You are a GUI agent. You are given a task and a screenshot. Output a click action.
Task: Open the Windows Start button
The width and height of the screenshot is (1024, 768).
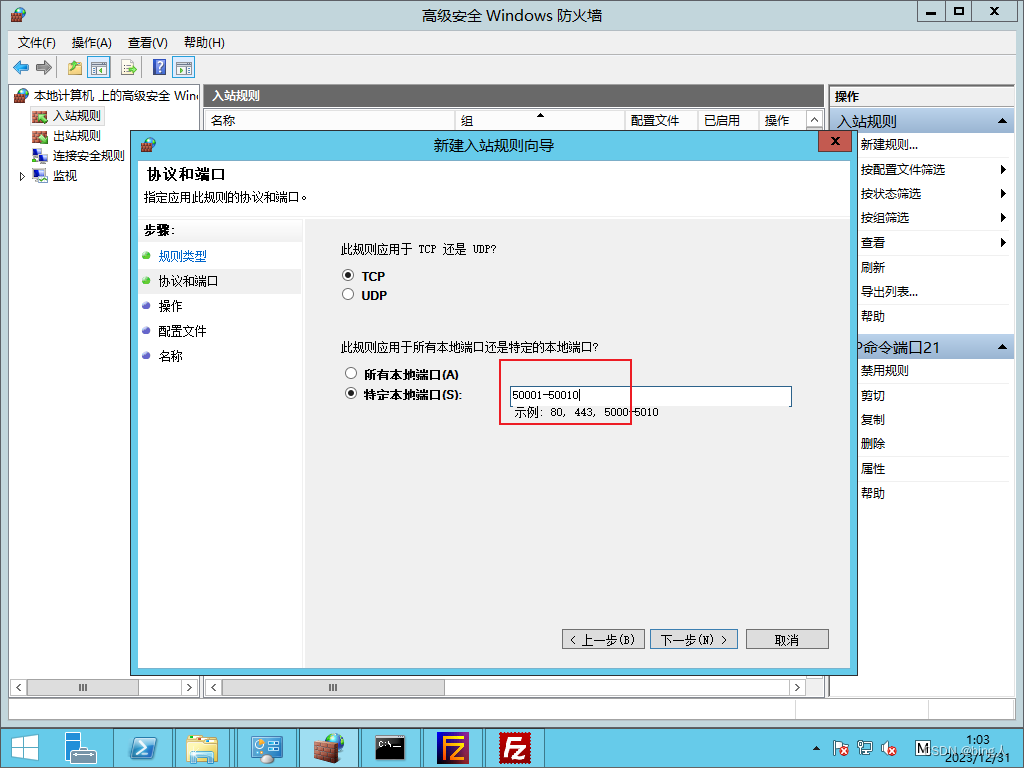point(25,748)
